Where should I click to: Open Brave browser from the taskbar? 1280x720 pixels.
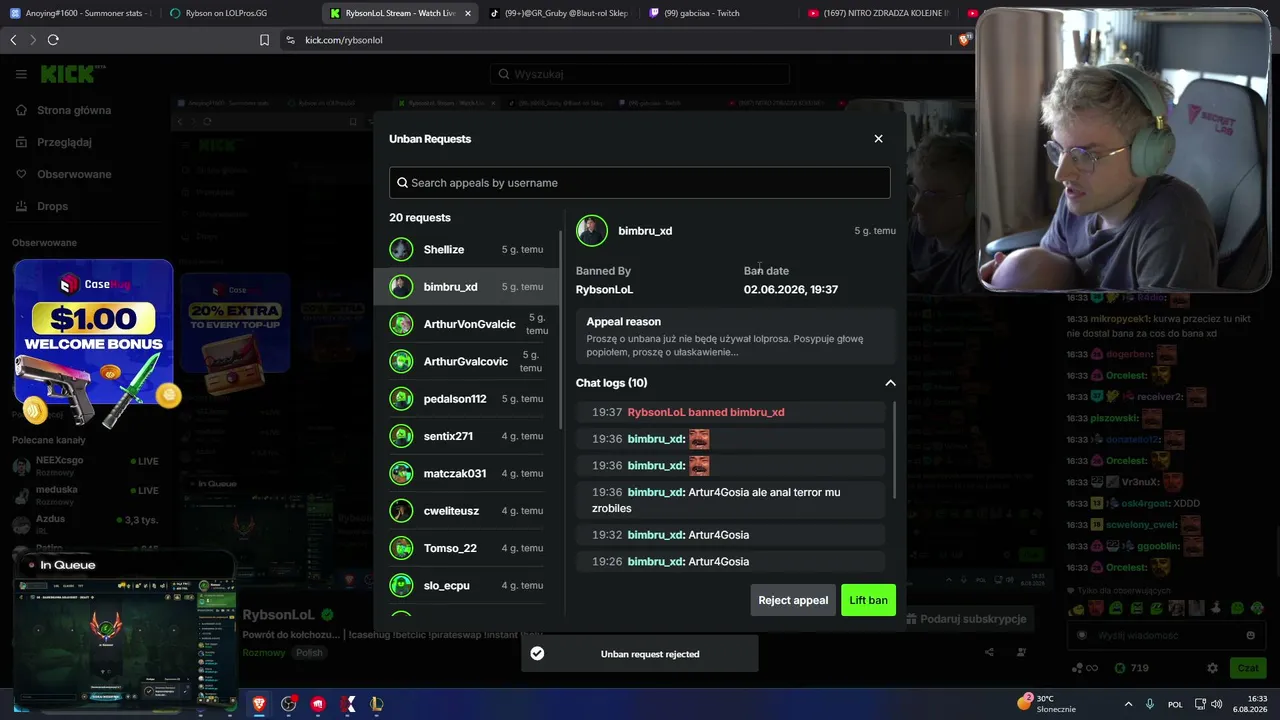pyautogui.click(x=260, y=704)
